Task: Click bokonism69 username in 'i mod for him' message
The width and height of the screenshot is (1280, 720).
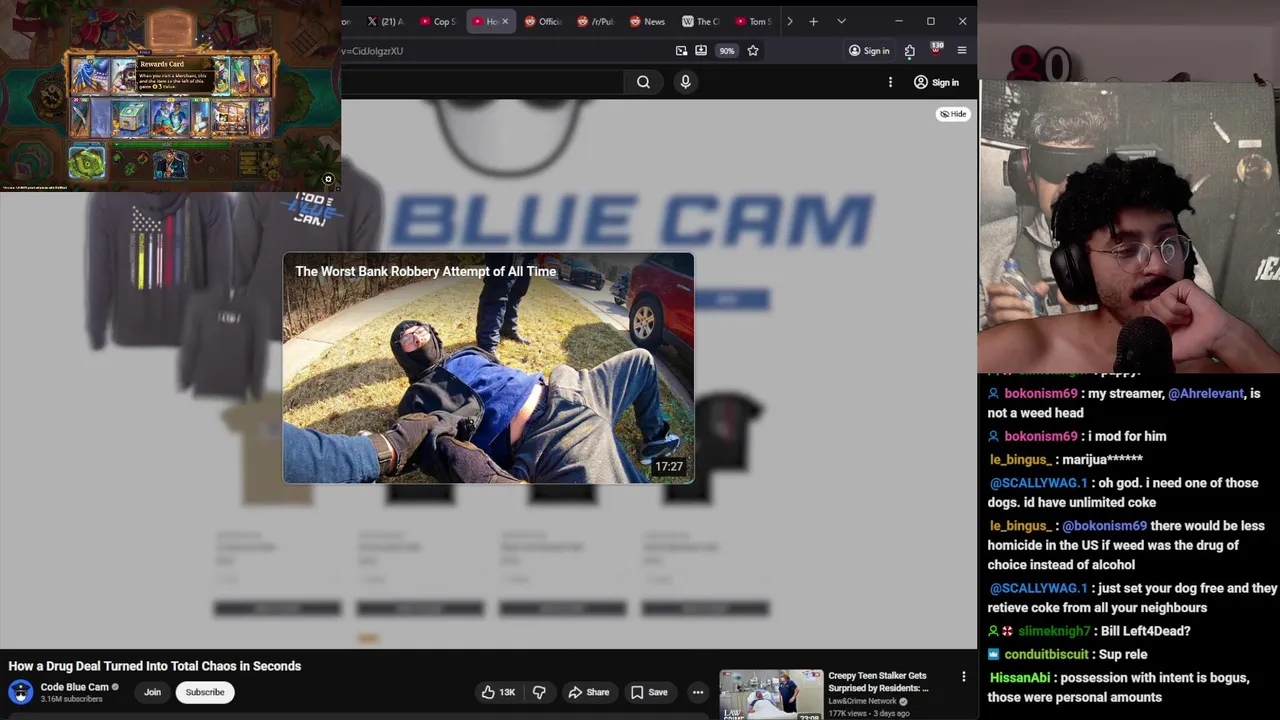Action: (x=1041, y=436)
